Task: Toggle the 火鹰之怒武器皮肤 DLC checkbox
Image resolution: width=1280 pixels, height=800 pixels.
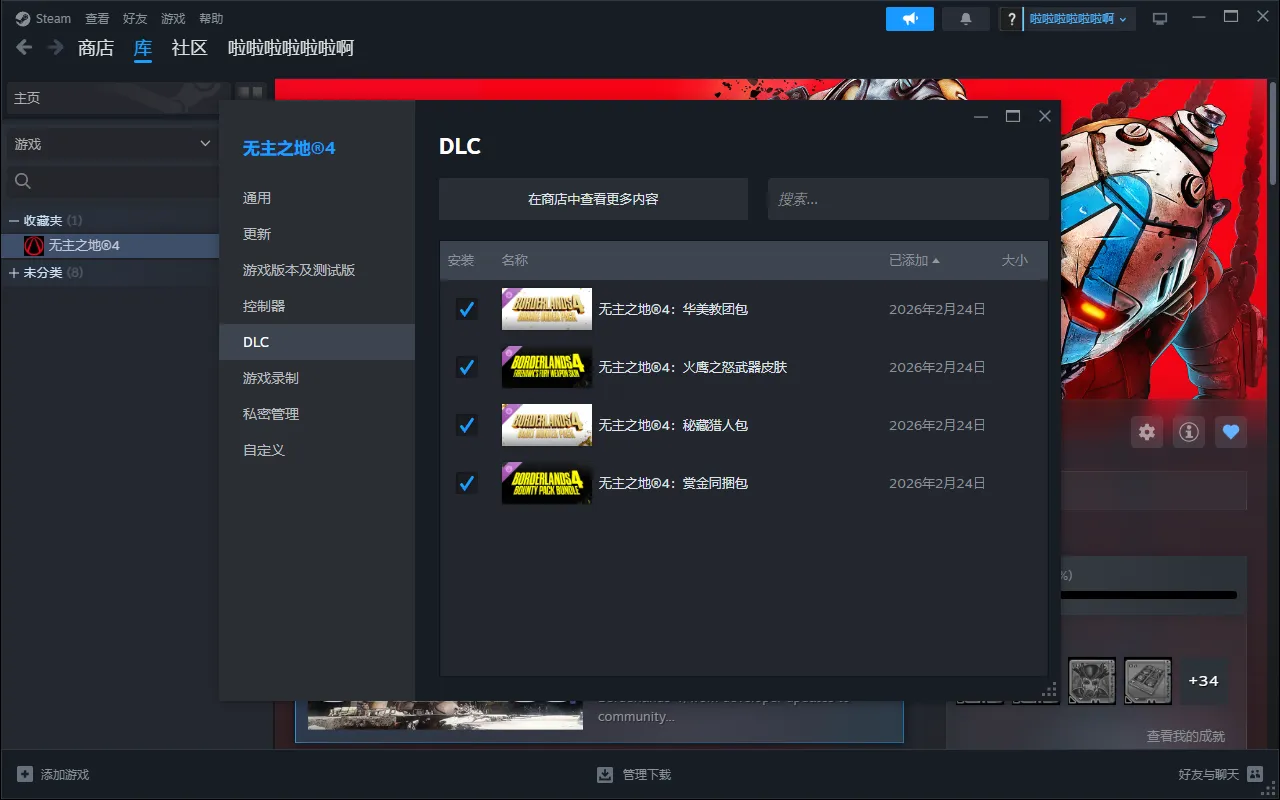Action: (466, 367)
